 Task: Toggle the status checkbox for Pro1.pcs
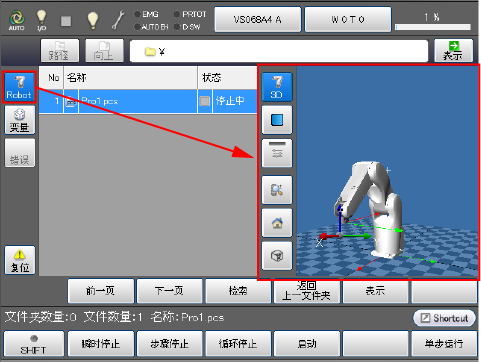click(x=204, y=101)
